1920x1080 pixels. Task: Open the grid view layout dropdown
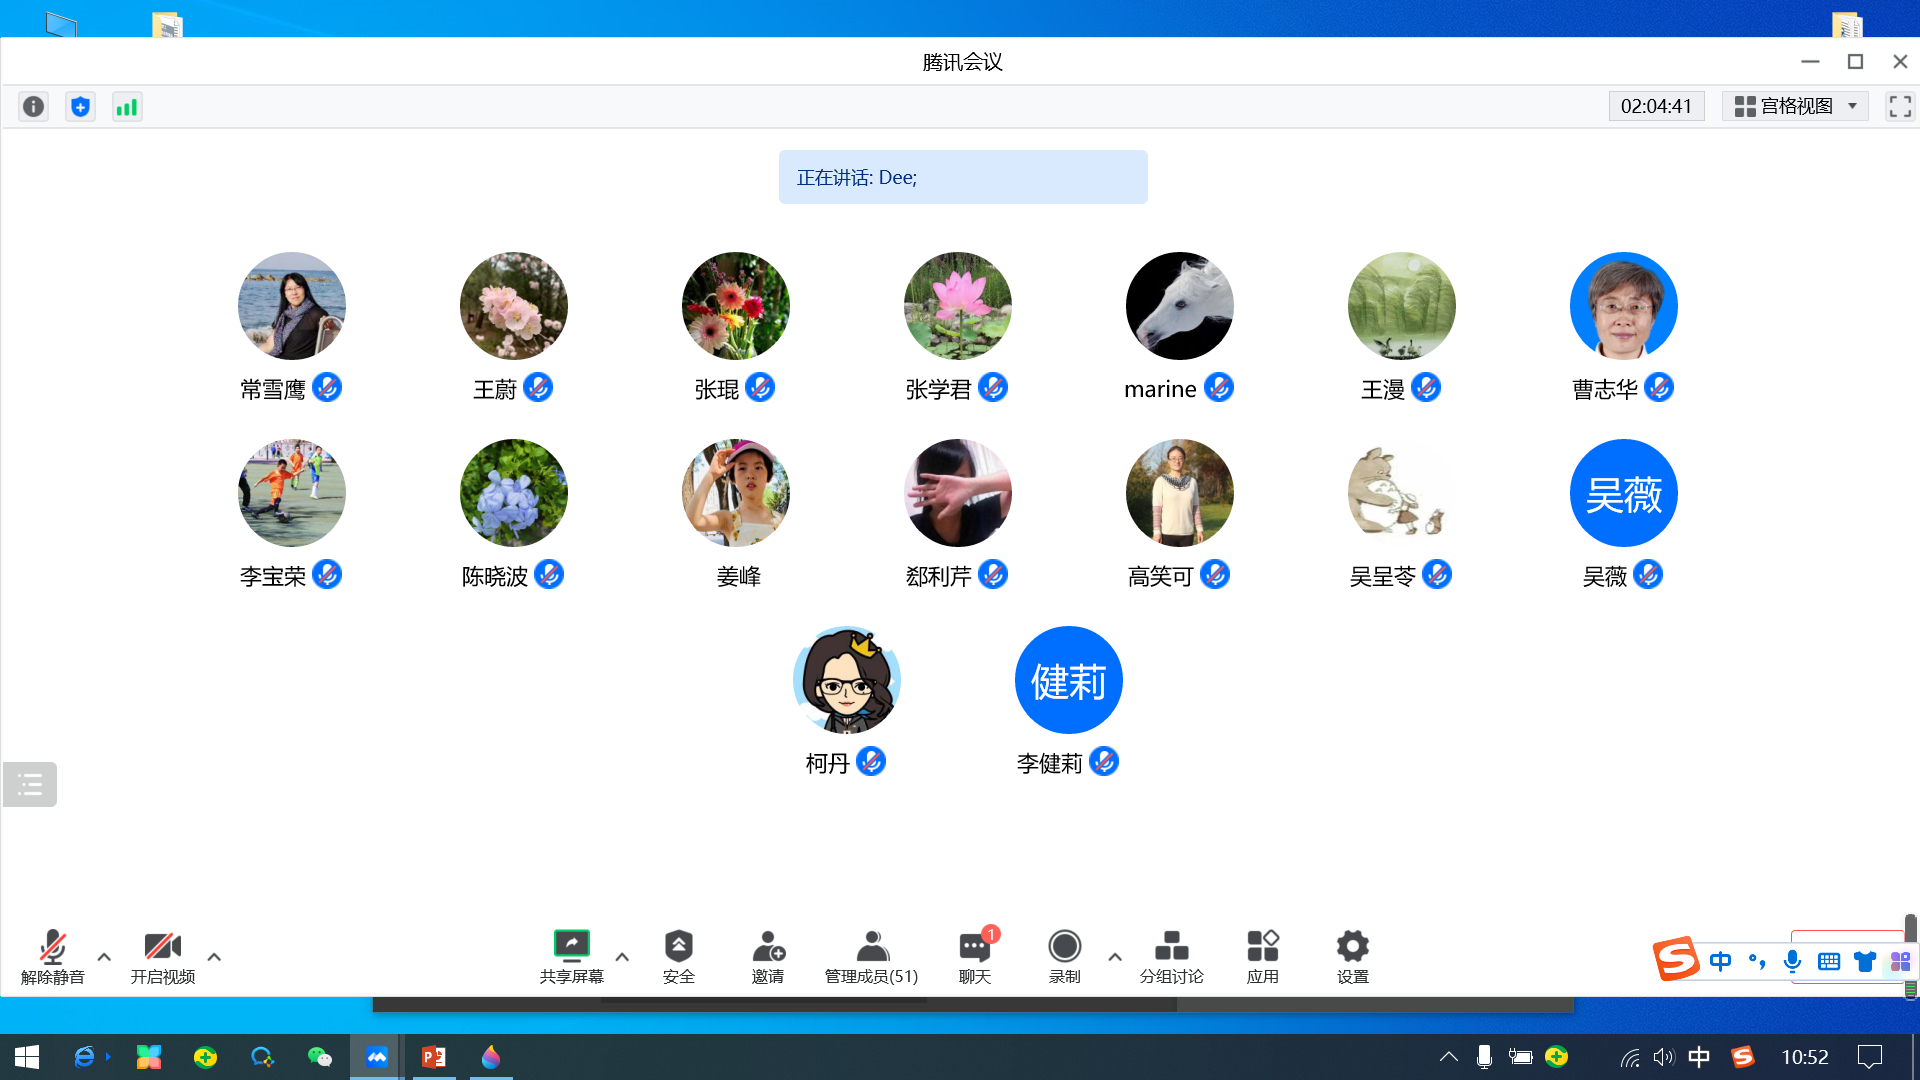coord(1795,106)
